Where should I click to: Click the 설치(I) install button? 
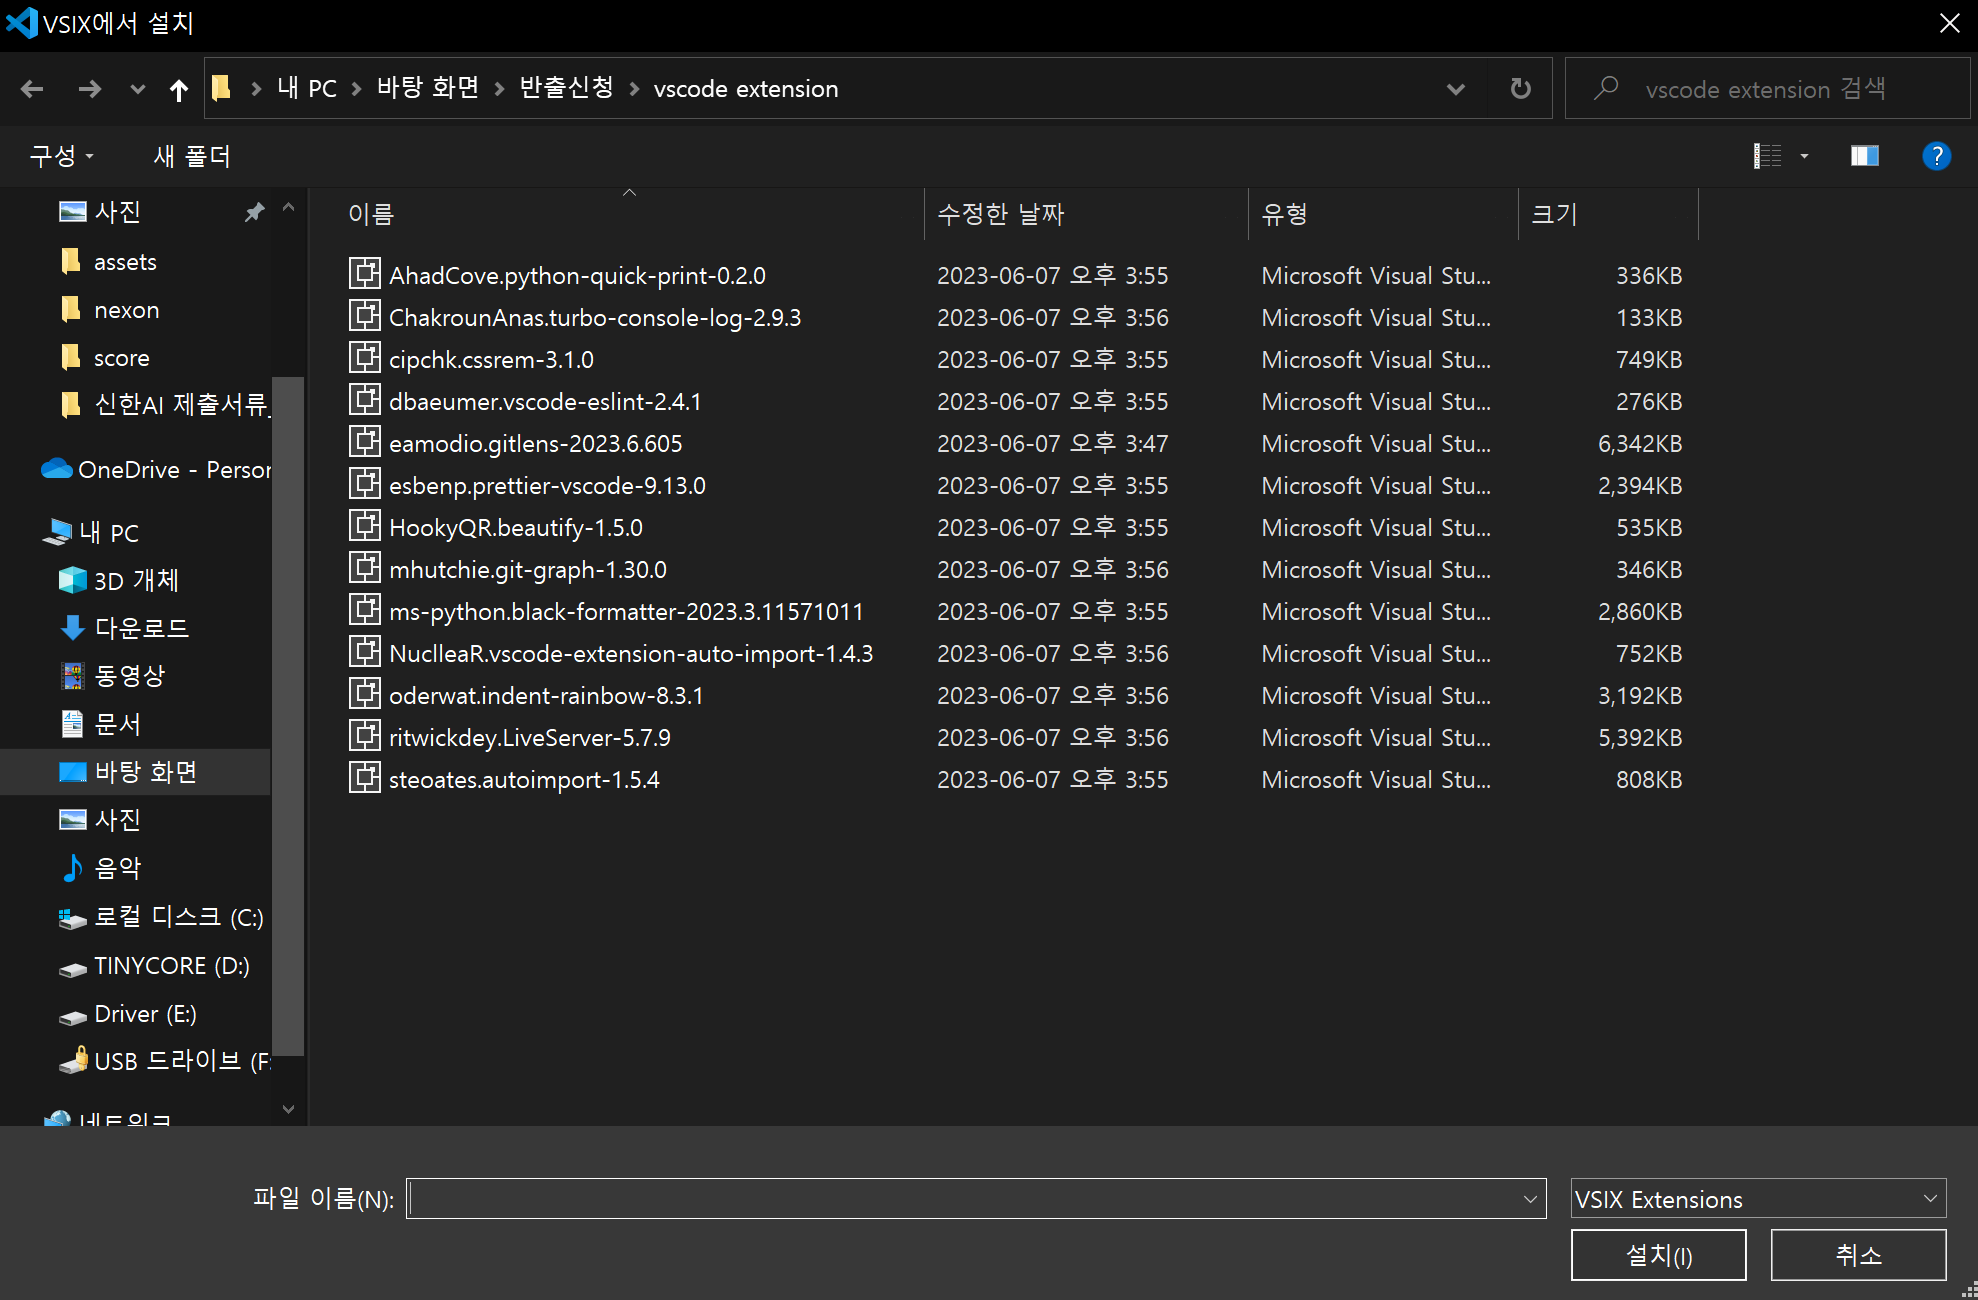(x=1658, y=1255)
